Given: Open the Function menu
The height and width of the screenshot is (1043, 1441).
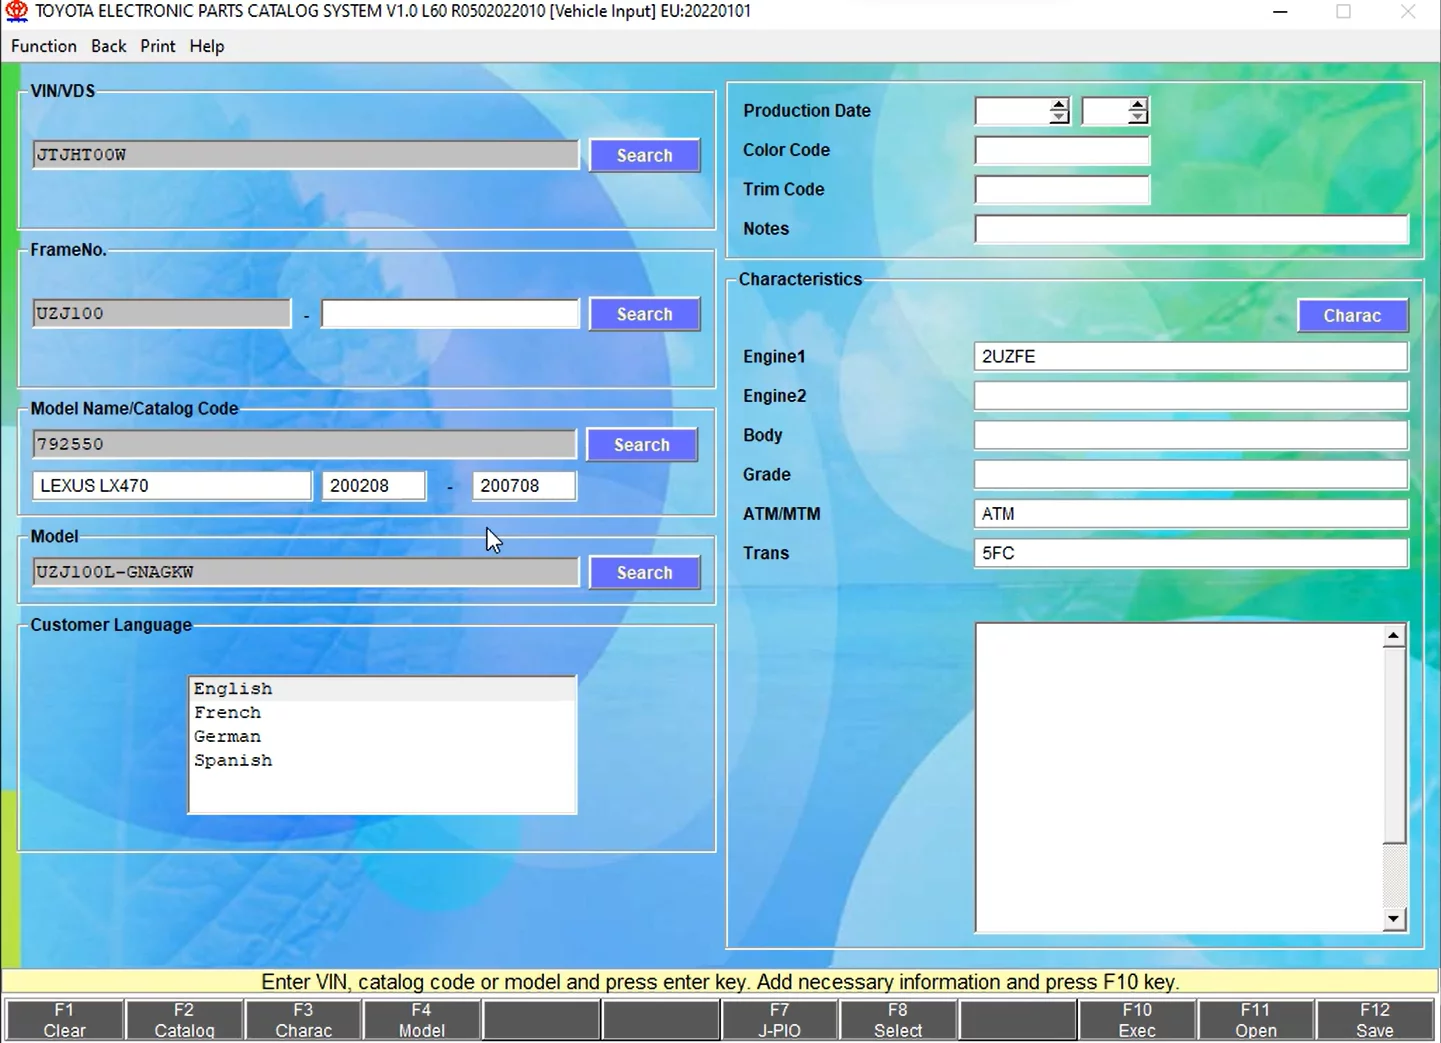Looking at the screenshot, I should coord(43,46).
